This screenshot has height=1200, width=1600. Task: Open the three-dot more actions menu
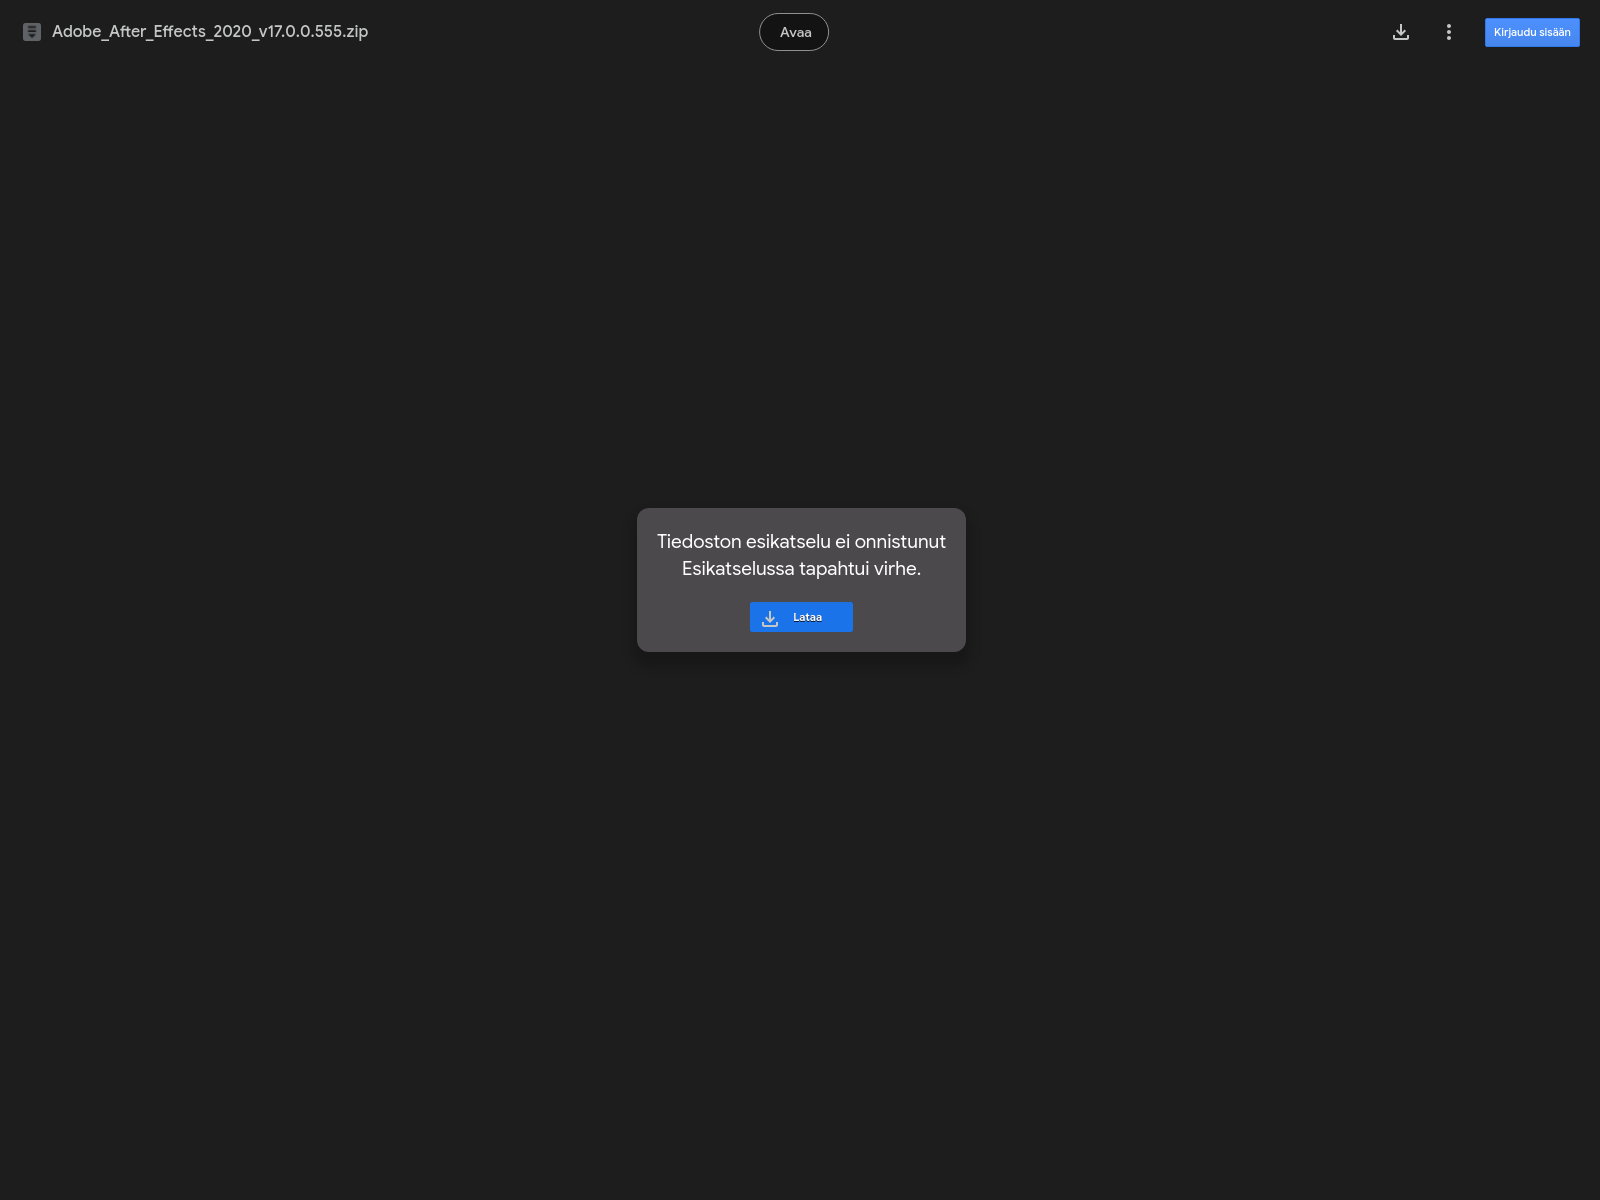[1448, 32]
